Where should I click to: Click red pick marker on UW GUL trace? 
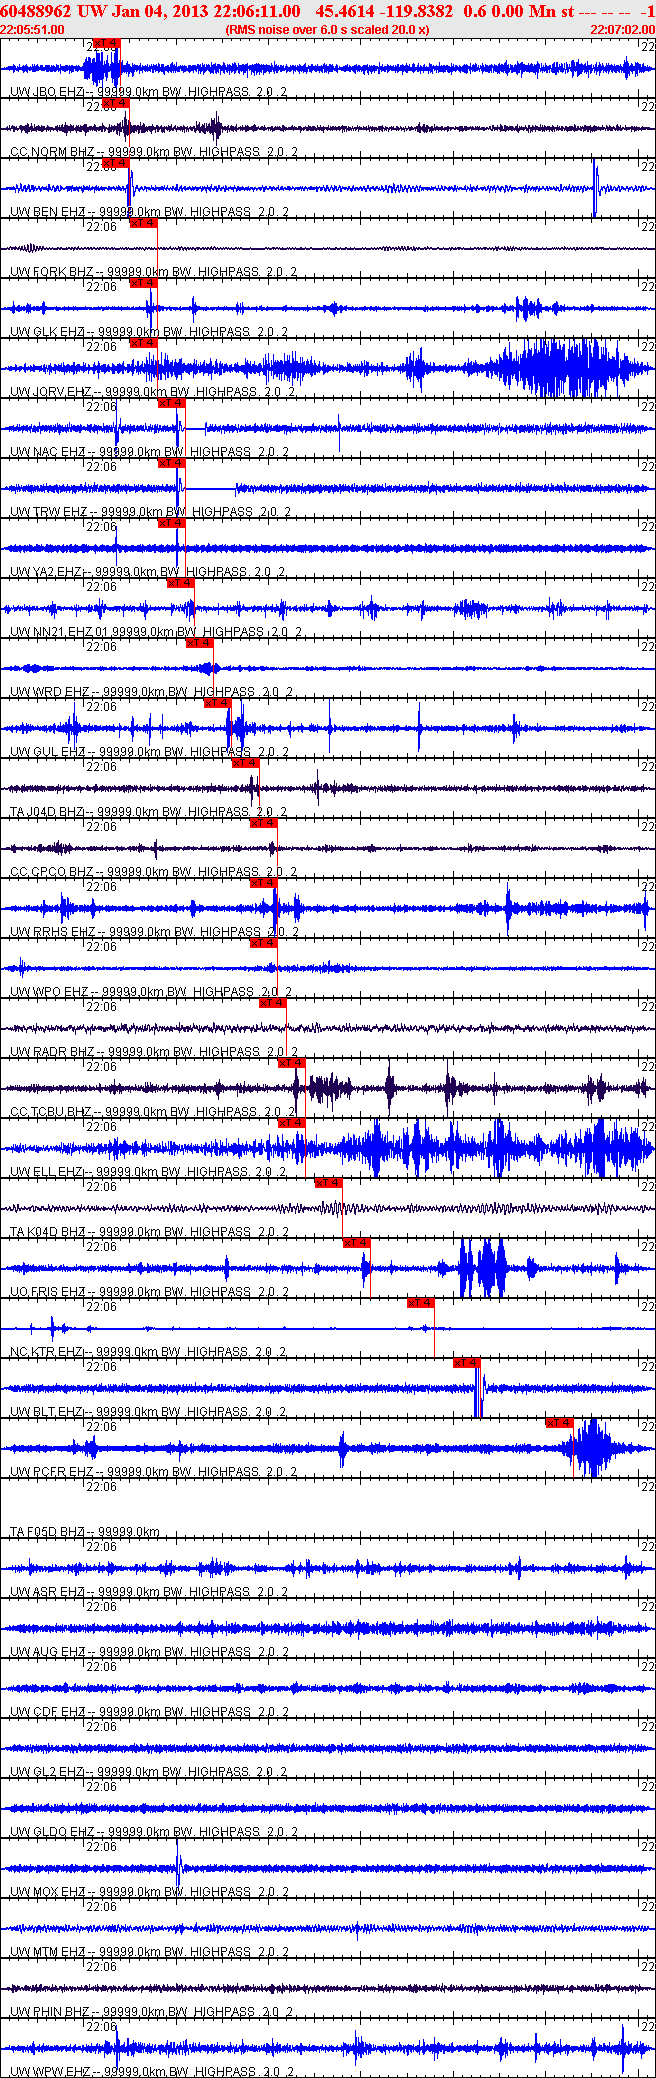tap(217, 703)
